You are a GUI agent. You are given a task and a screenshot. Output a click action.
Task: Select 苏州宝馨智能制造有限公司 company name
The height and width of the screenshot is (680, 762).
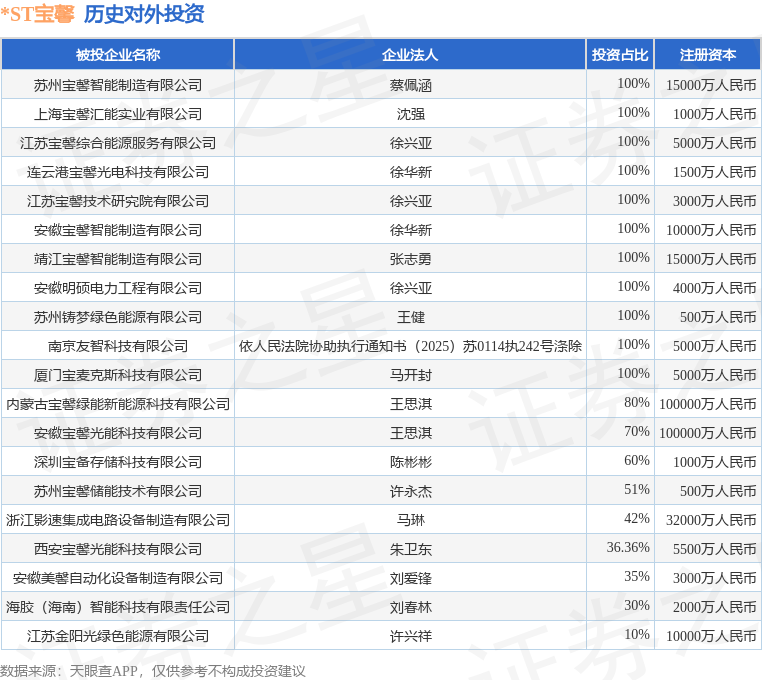click(118, 85)
